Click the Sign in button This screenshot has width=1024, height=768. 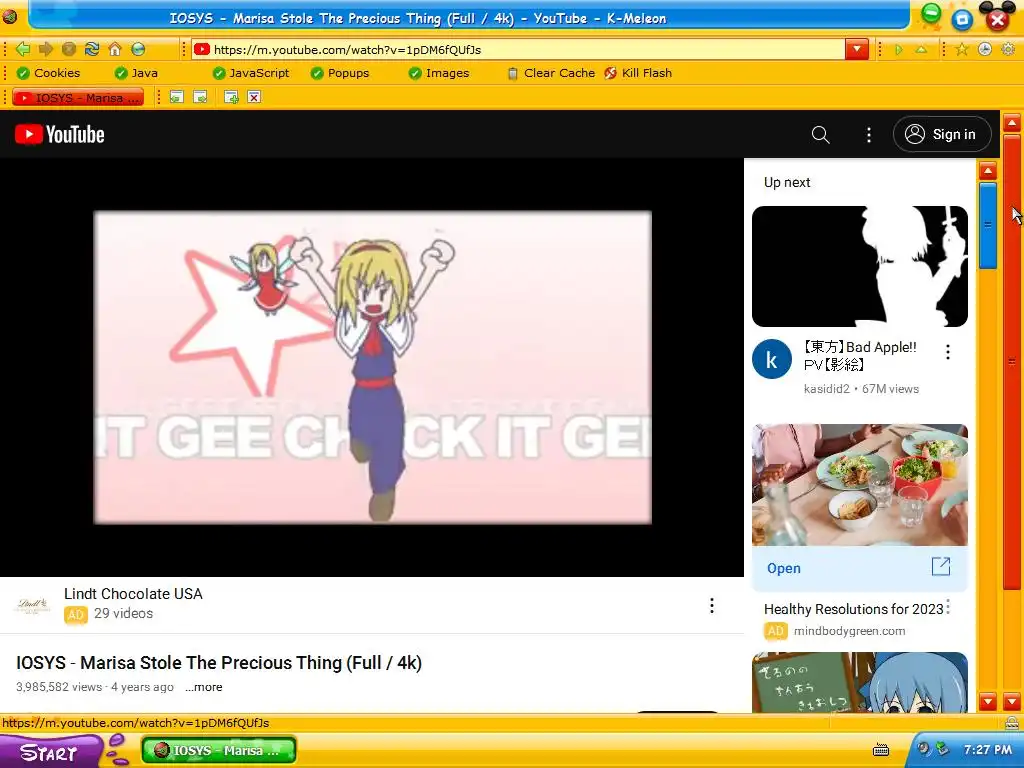[942, 135]
